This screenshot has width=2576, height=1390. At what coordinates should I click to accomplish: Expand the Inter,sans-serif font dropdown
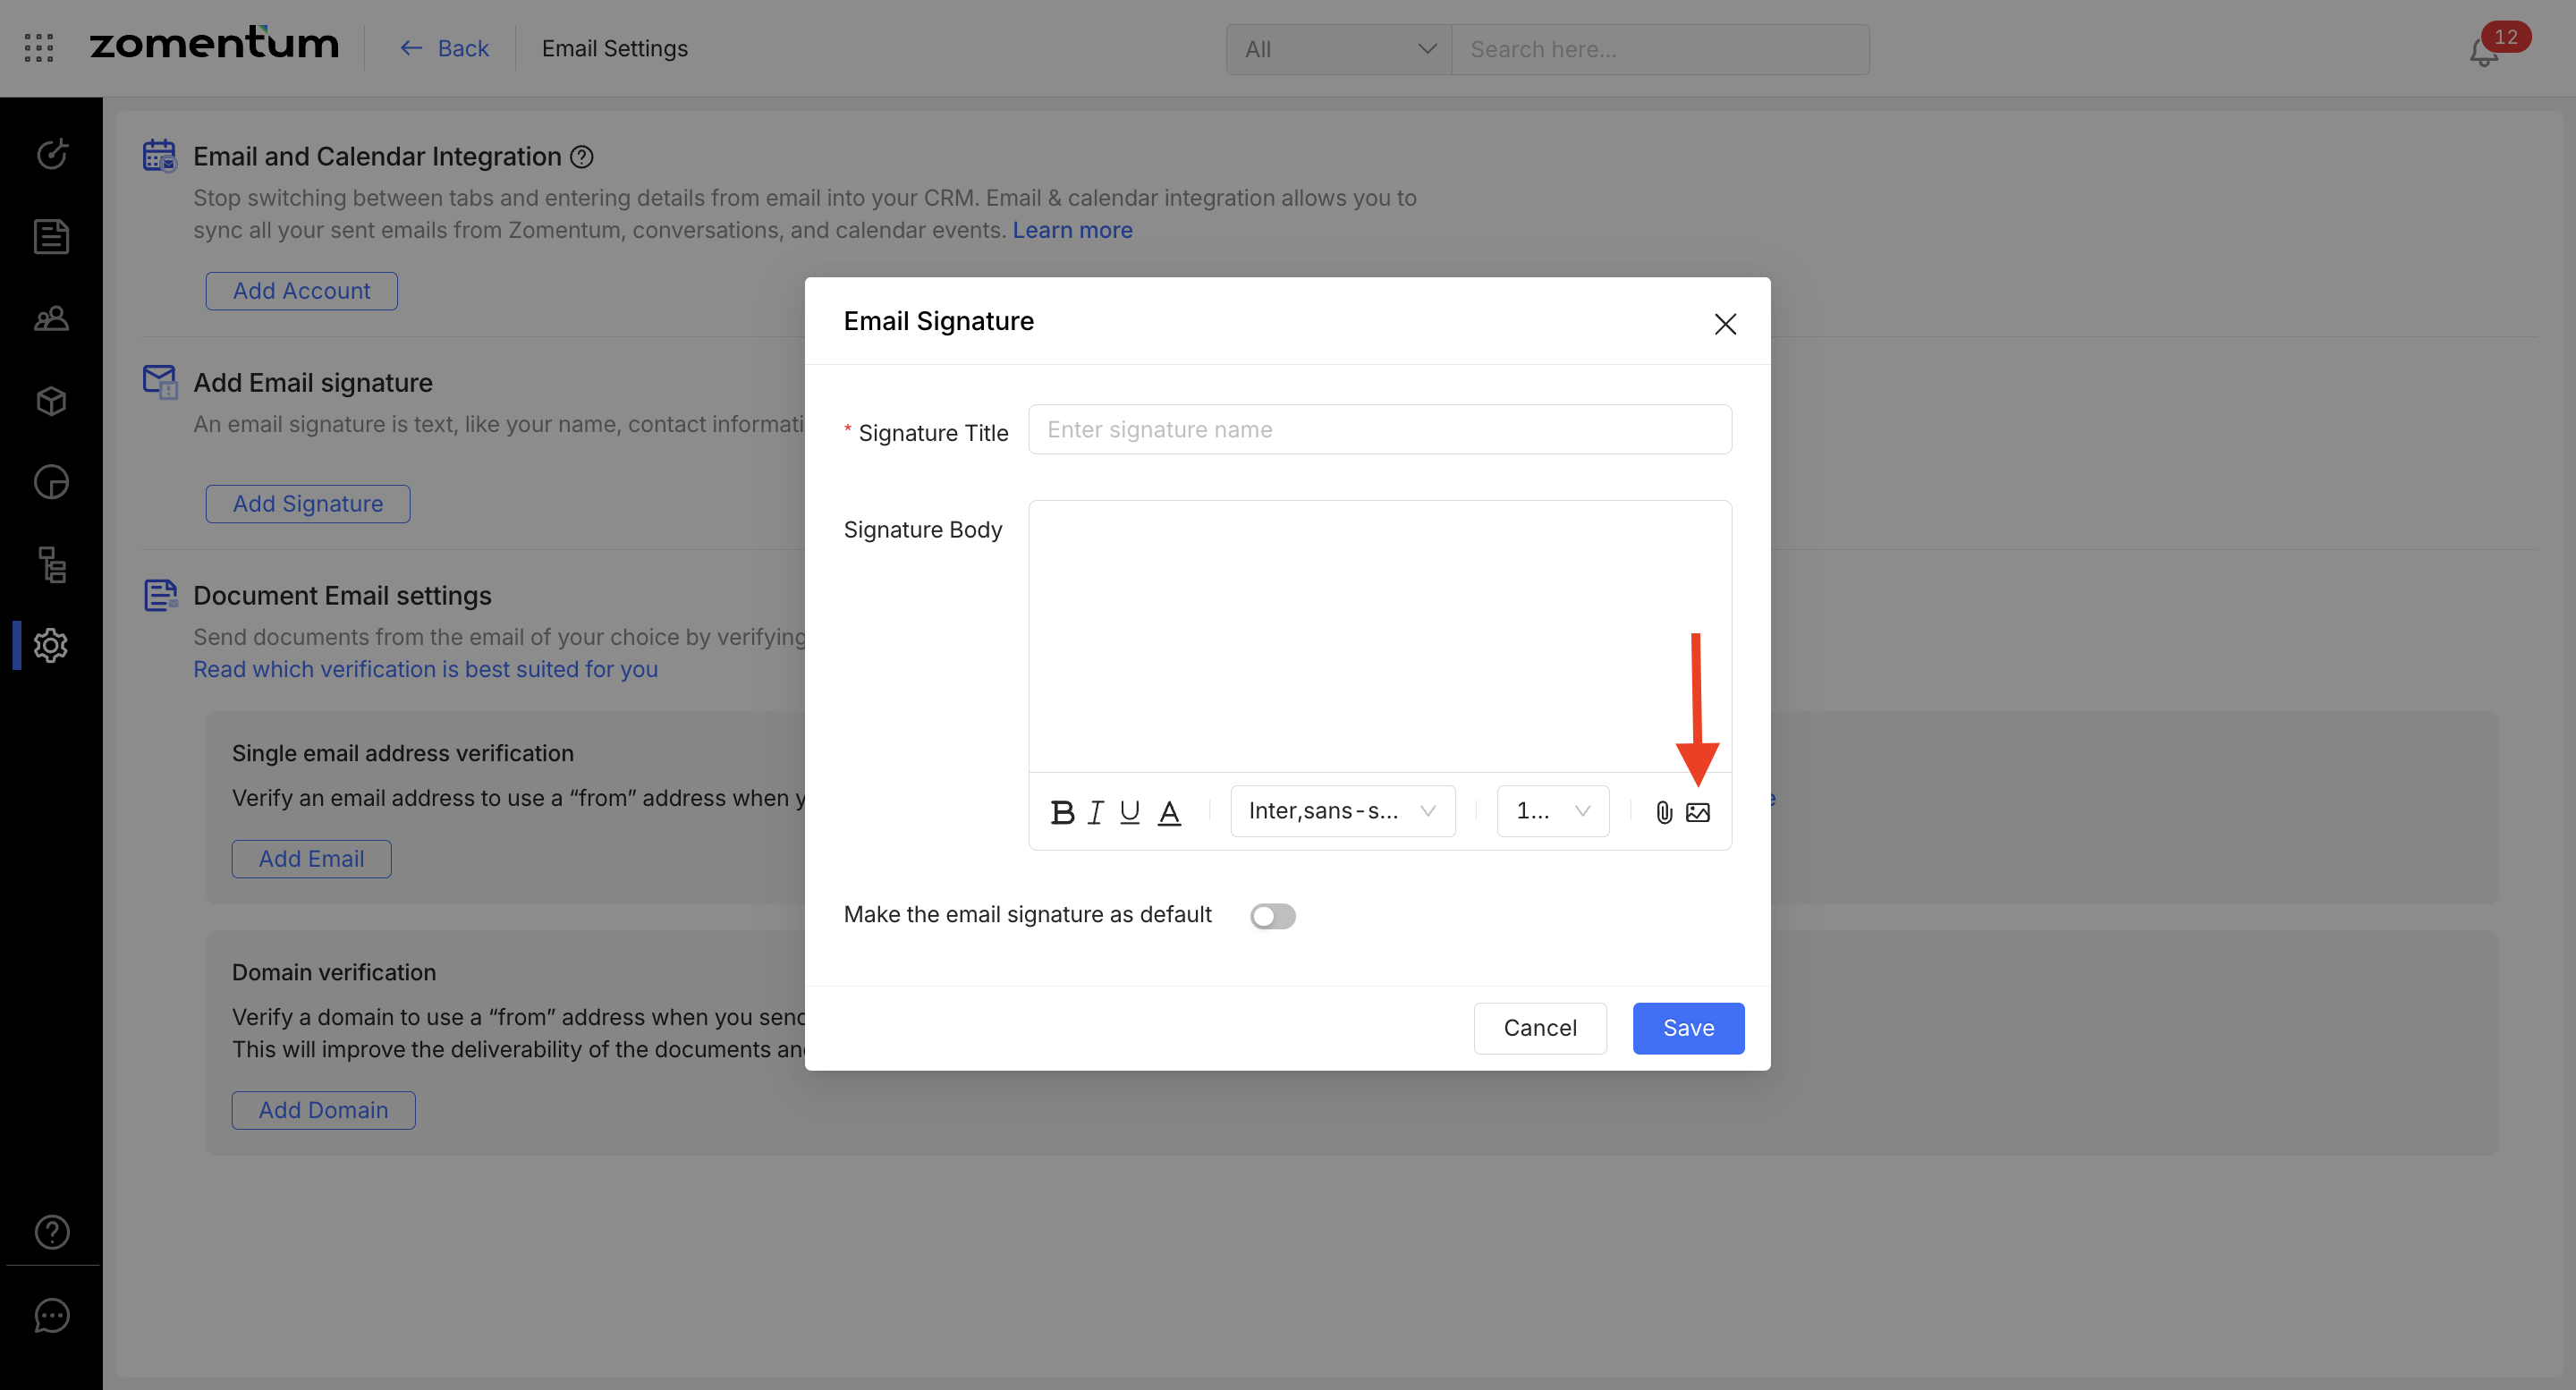(x=1342, y=811)
